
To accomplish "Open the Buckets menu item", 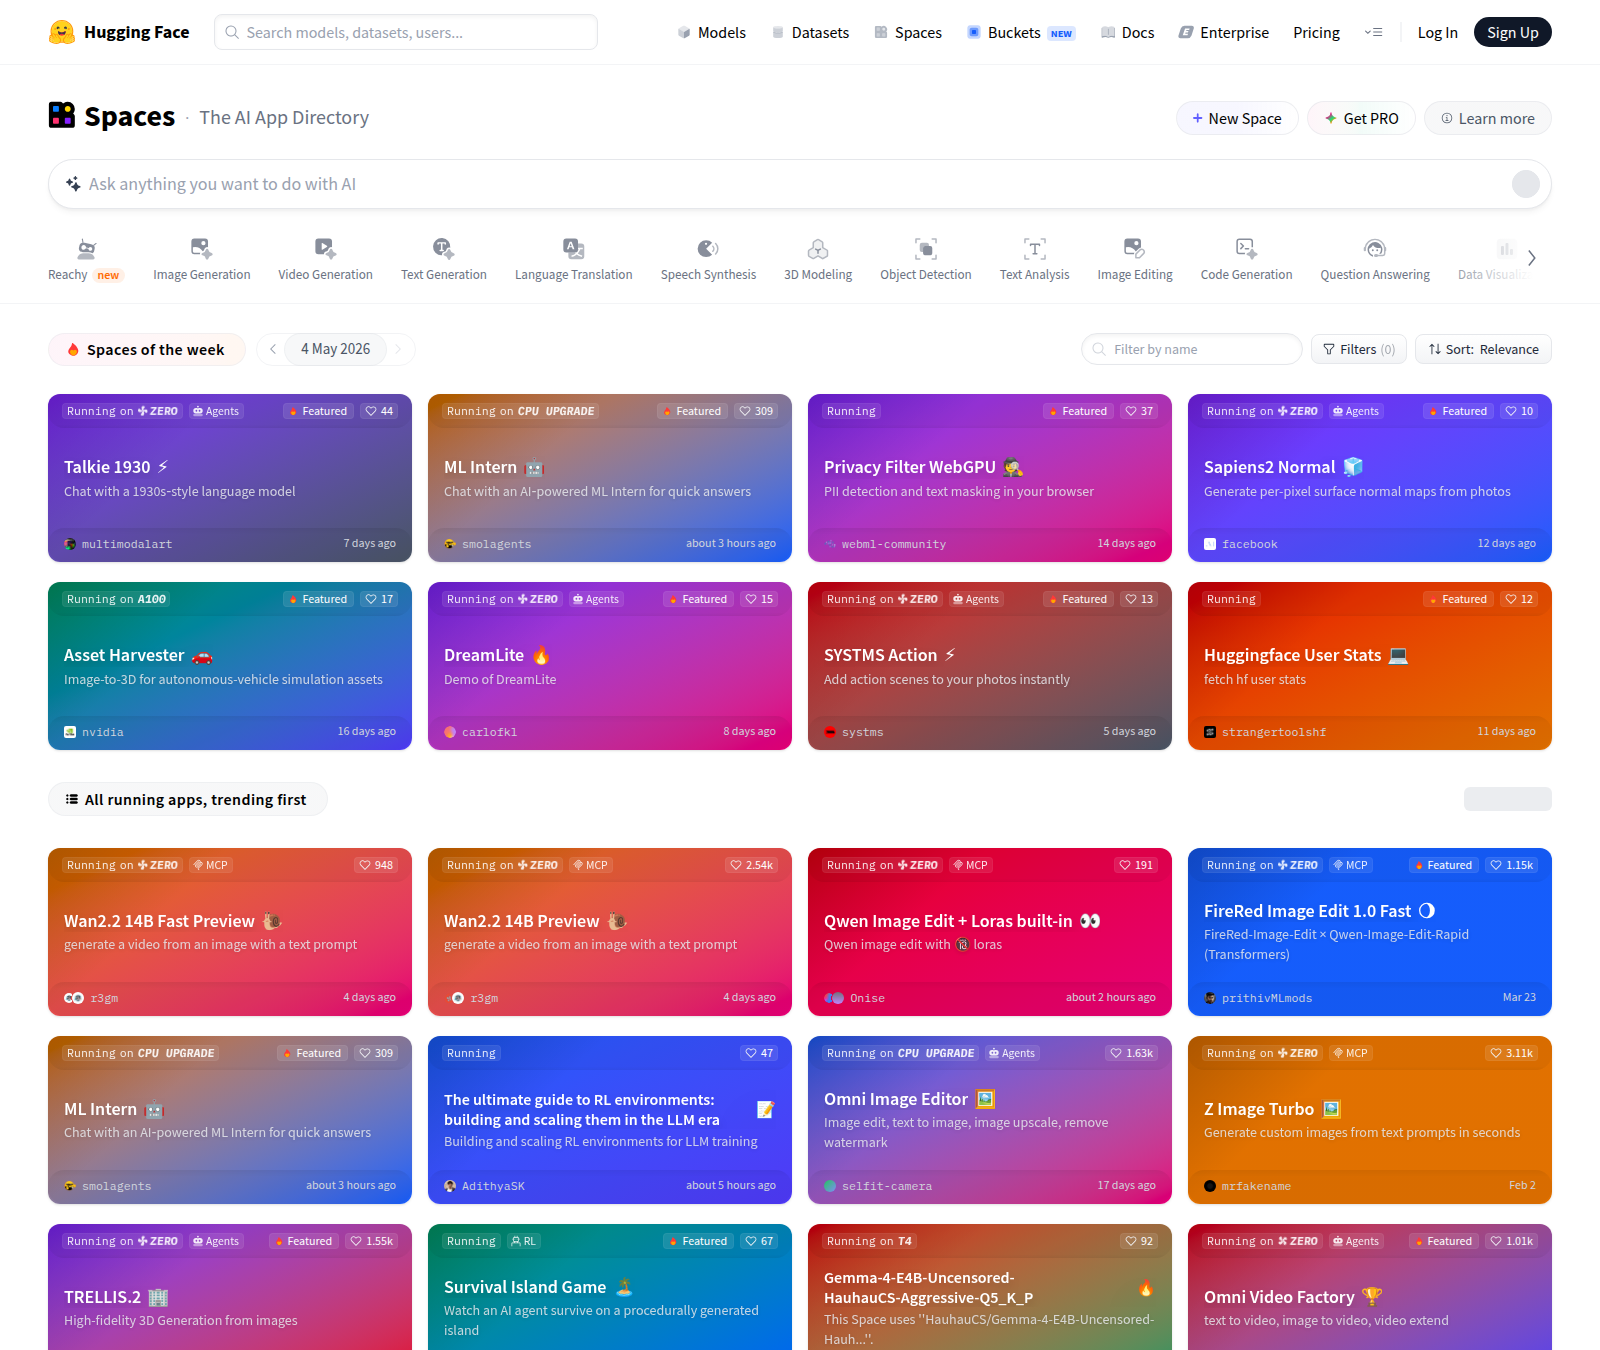I will (1021, 32).
